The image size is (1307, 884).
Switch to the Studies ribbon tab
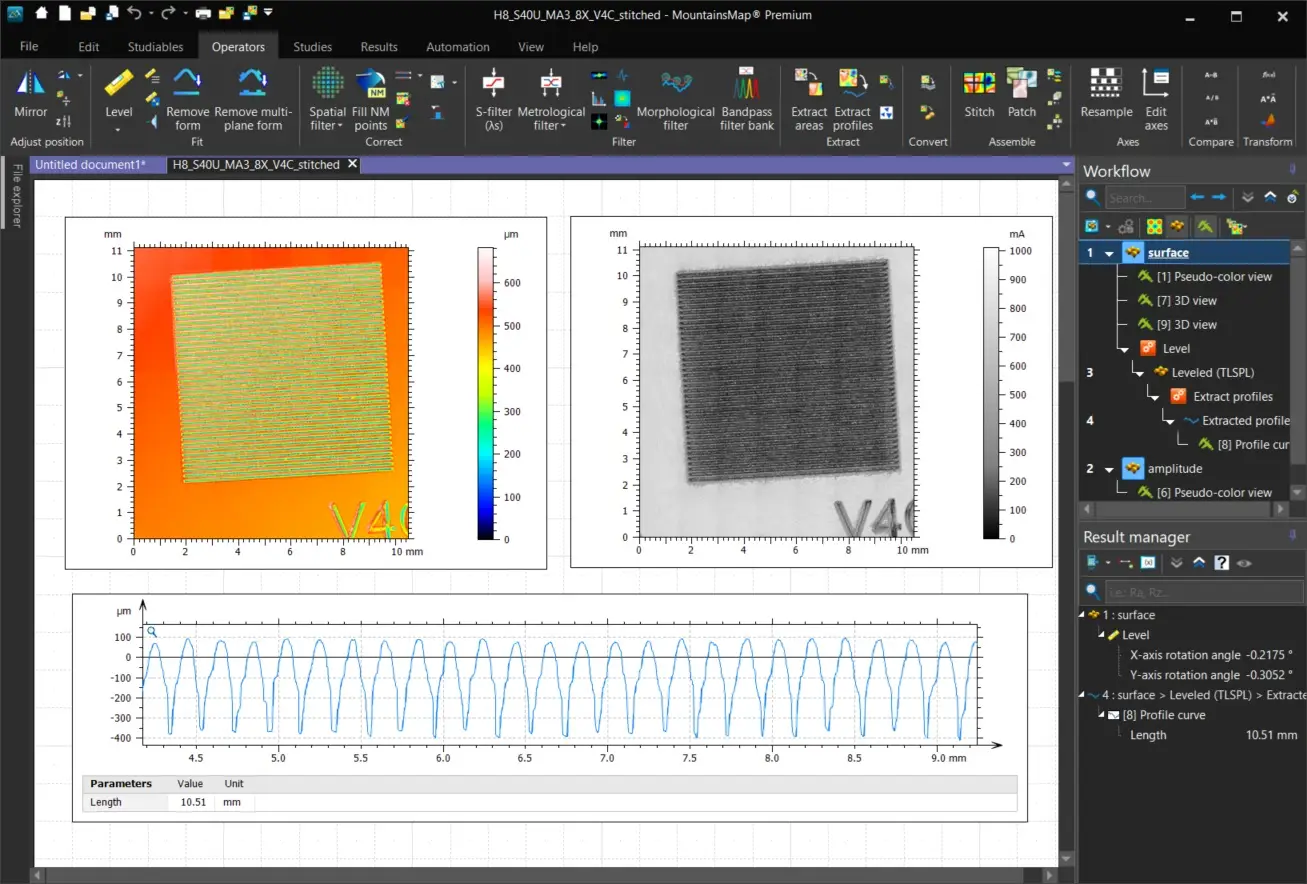(312, 47)
